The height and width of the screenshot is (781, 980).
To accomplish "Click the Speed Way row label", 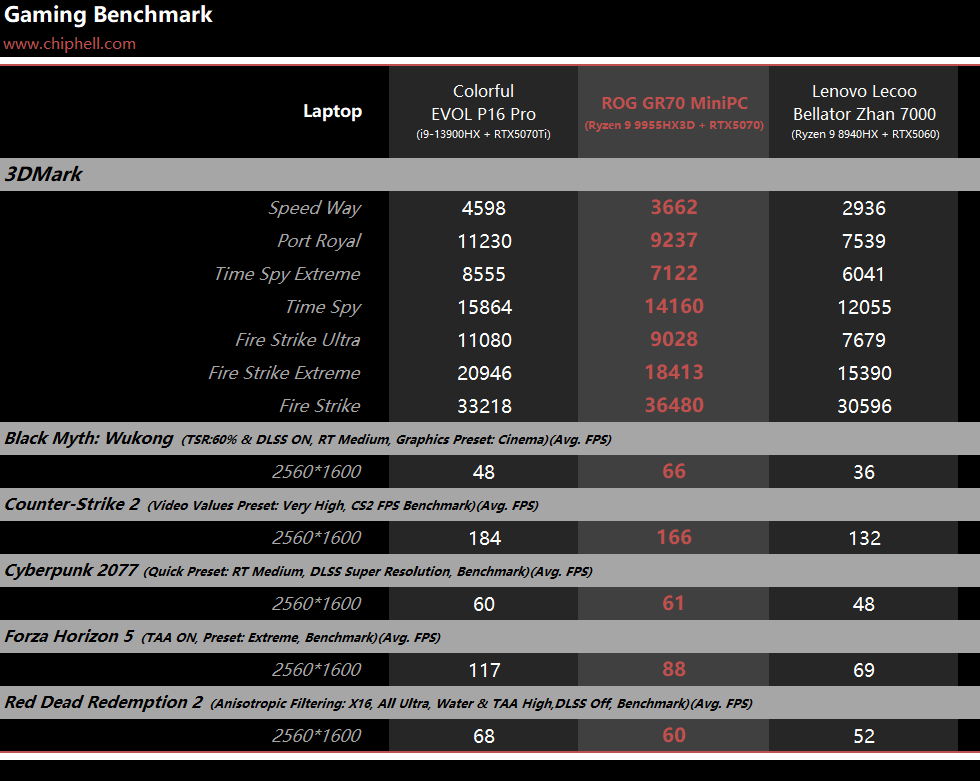I will pos(315,208).
